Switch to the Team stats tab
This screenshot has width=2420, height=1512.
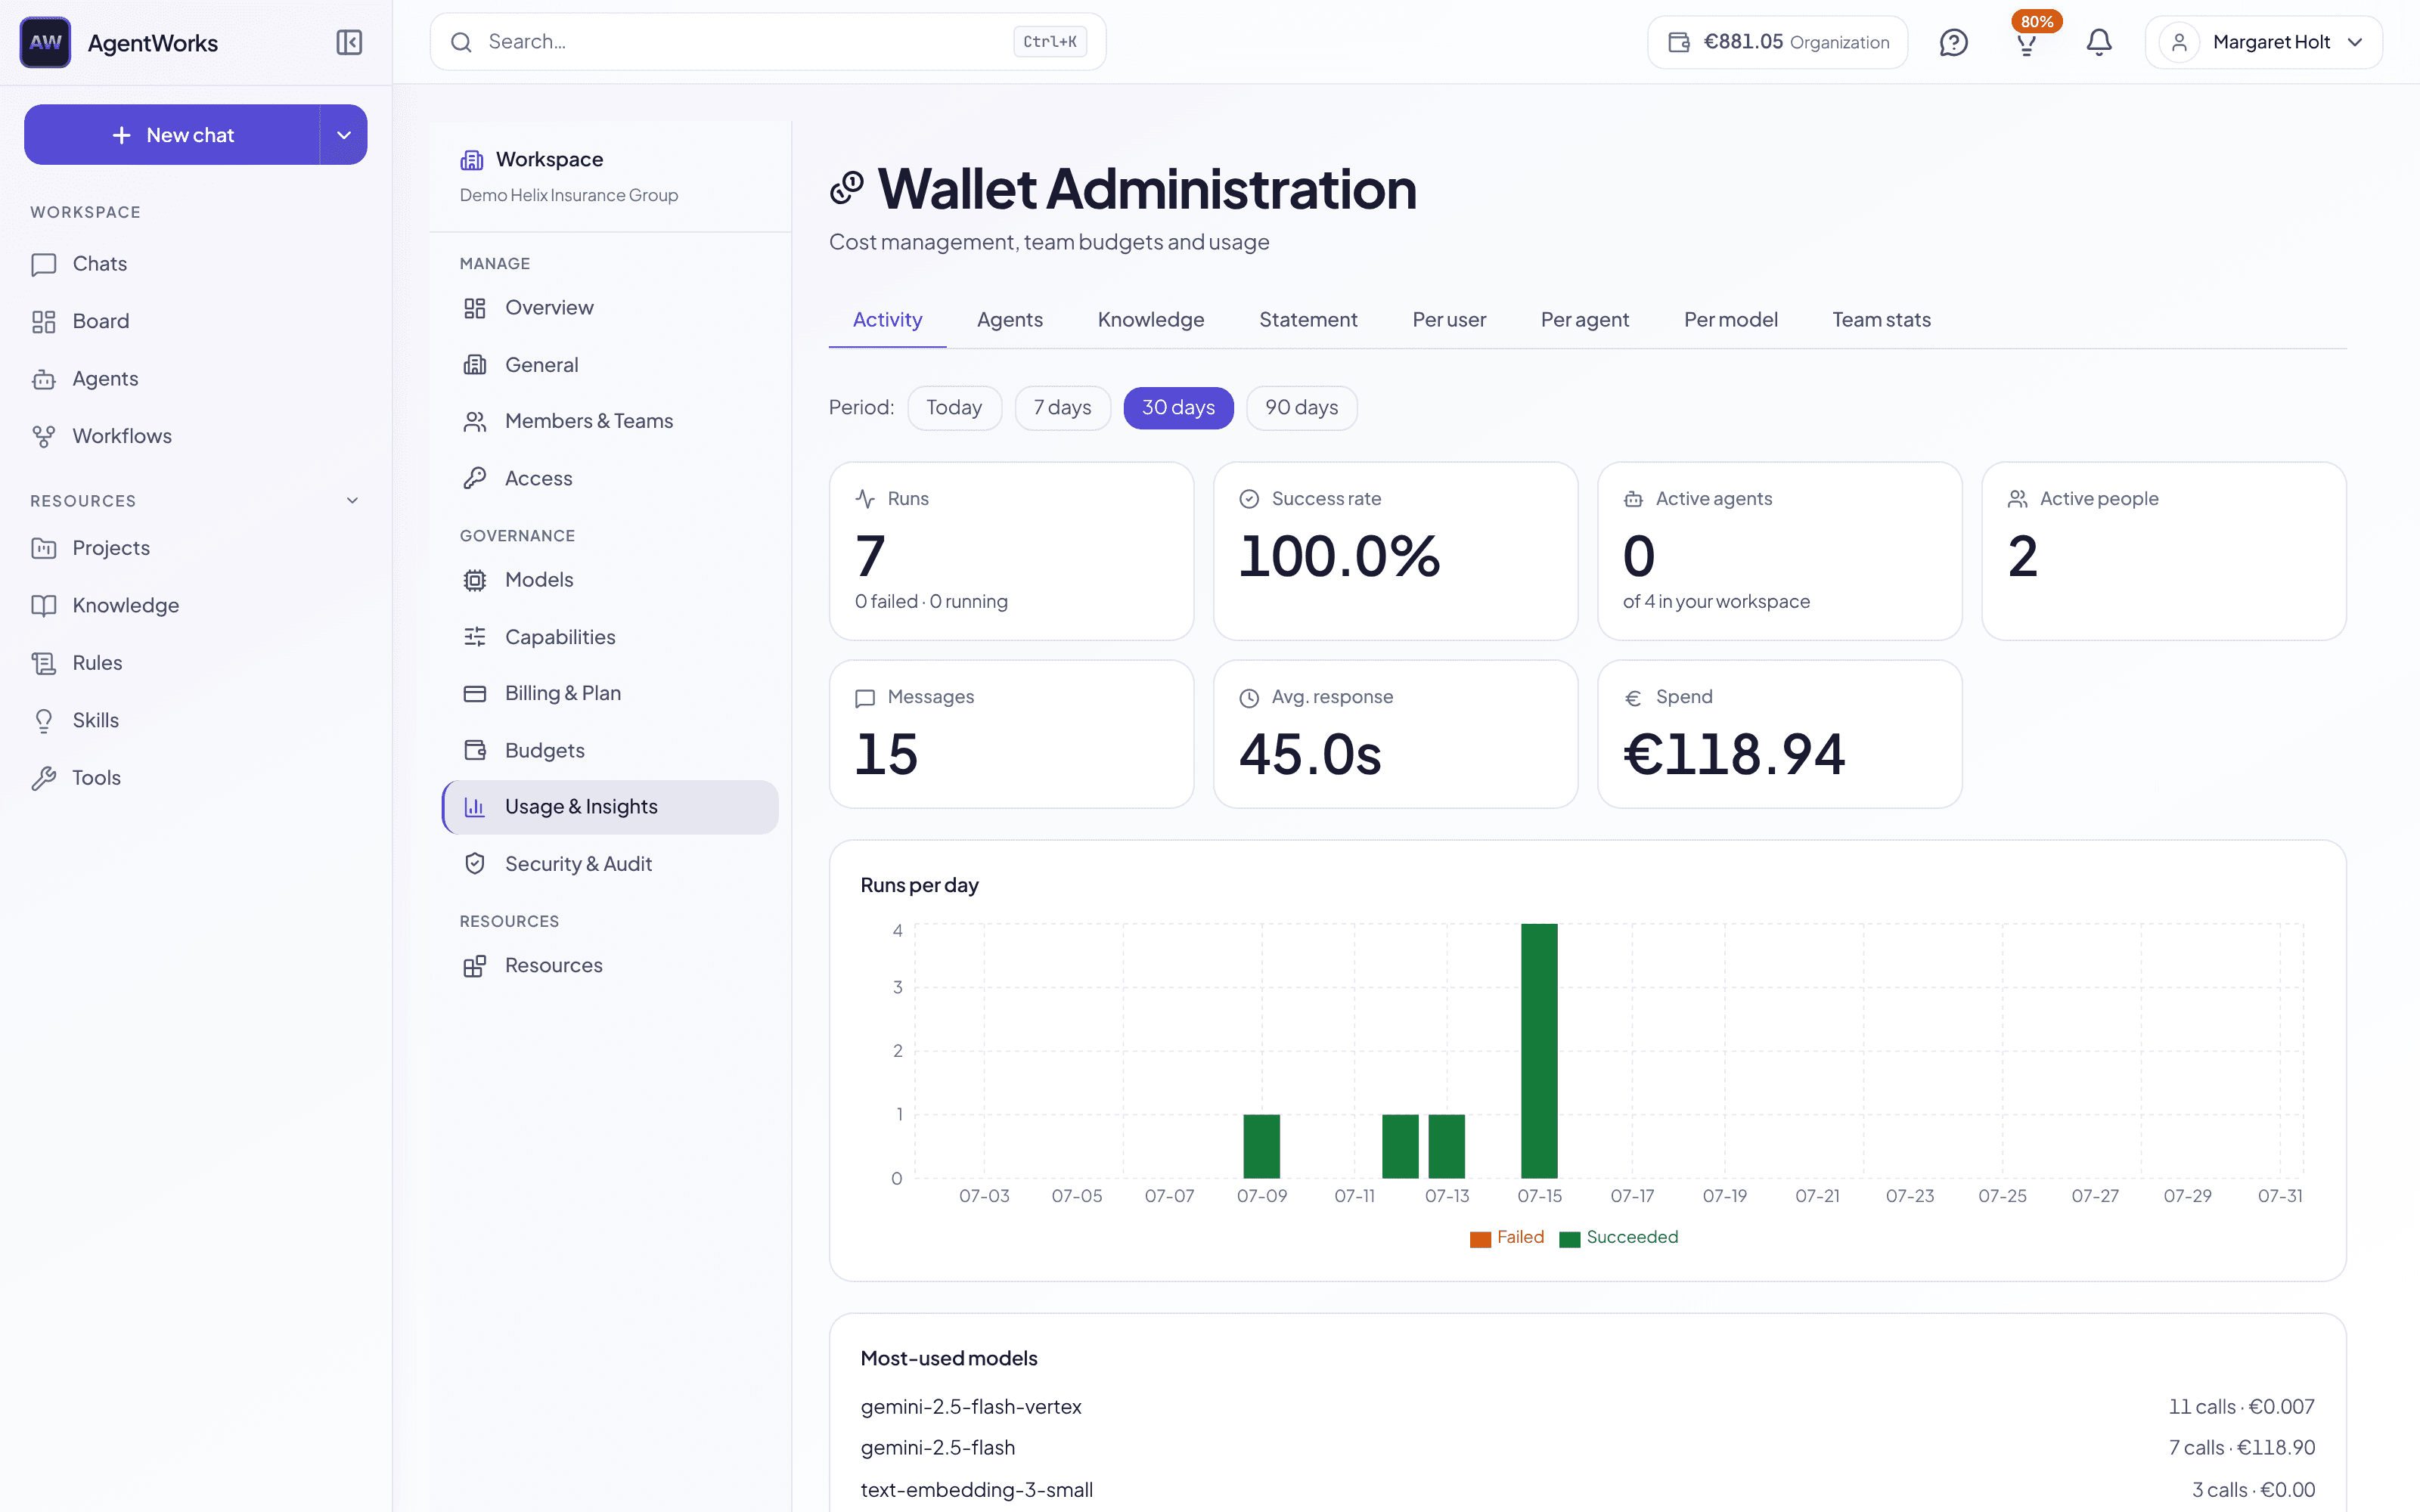tap(1881, 320)
